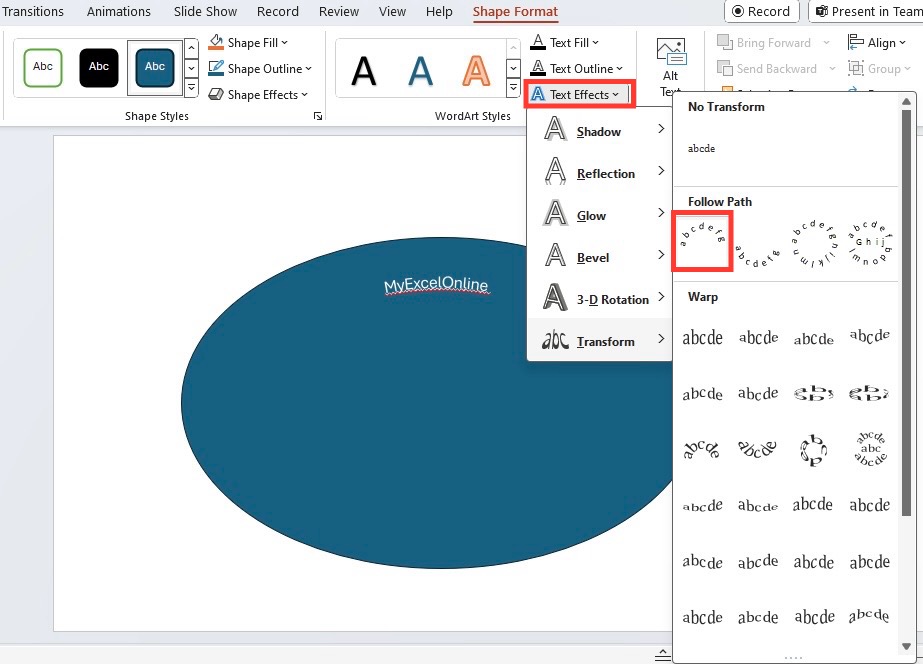Open the Text Effects dropdown

[x=579, y=94]
